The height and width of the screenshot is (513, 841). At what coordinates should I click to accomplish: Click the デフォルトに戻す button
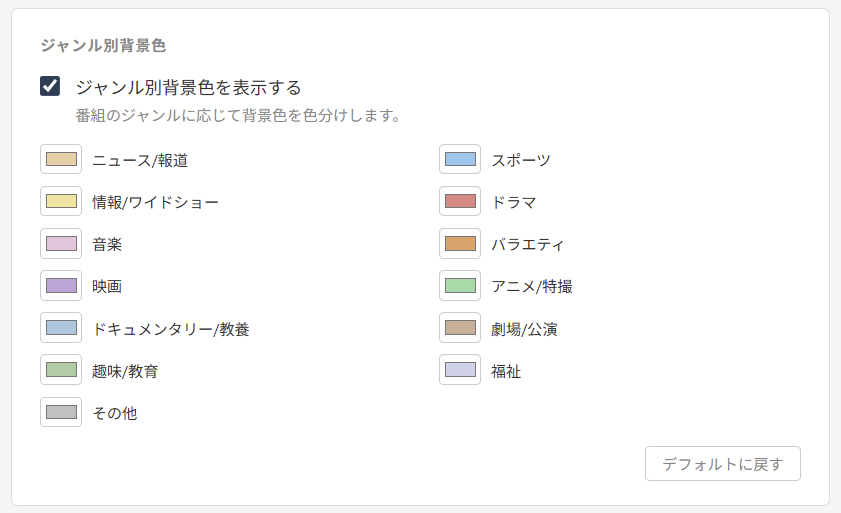[x=723, y=464]
